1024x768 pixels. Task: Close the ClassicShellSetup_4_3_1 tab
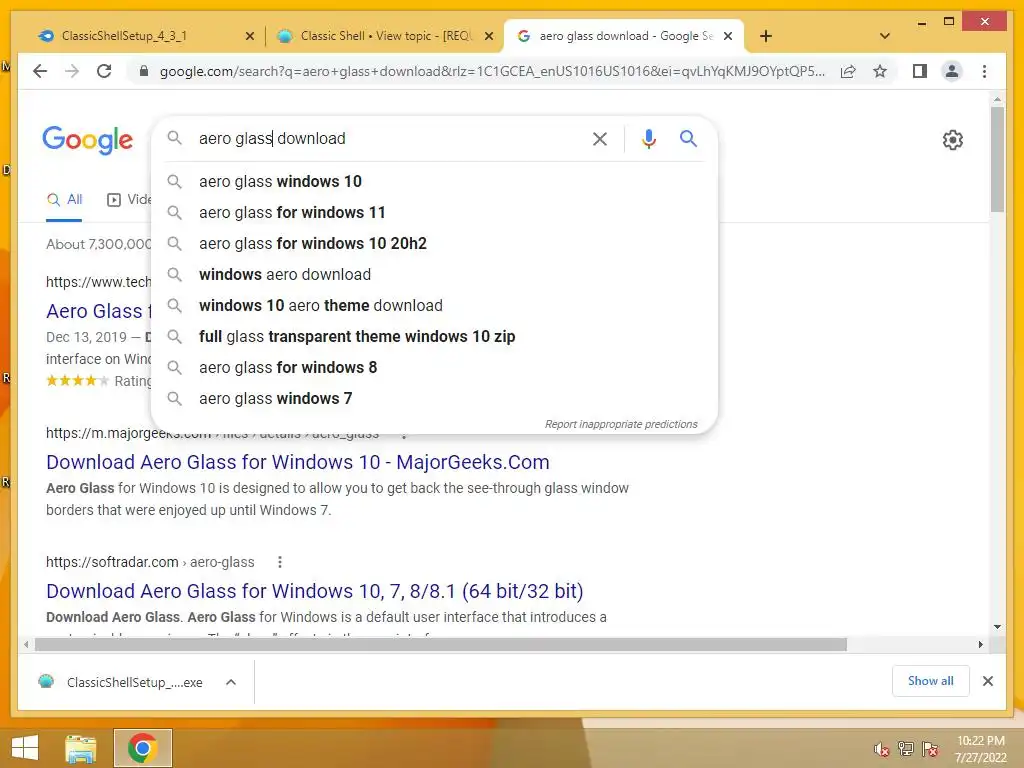(x=249, y=37)
